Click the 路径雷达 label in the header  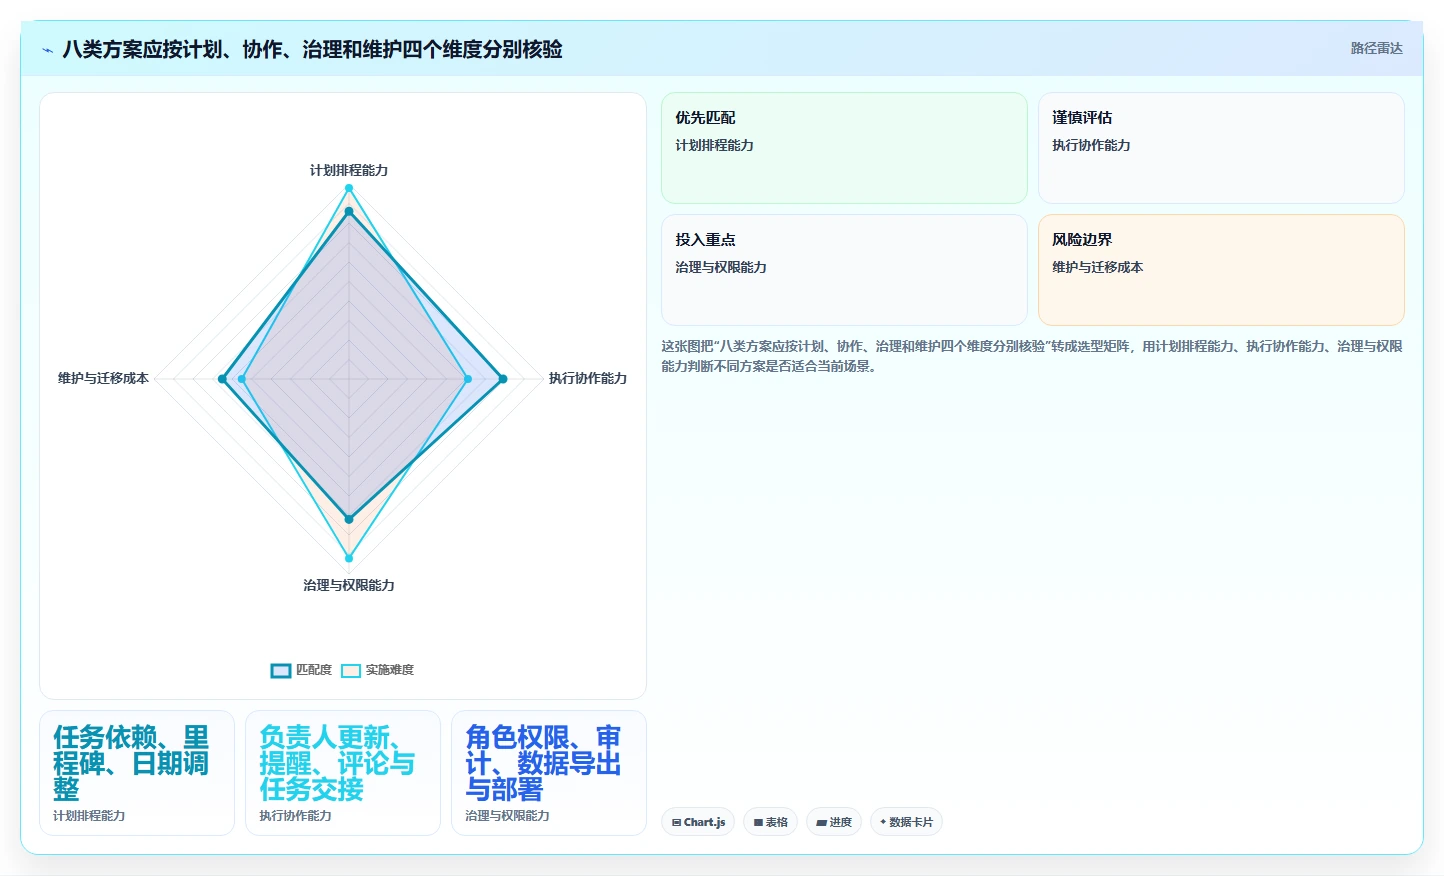[1376, 48]
